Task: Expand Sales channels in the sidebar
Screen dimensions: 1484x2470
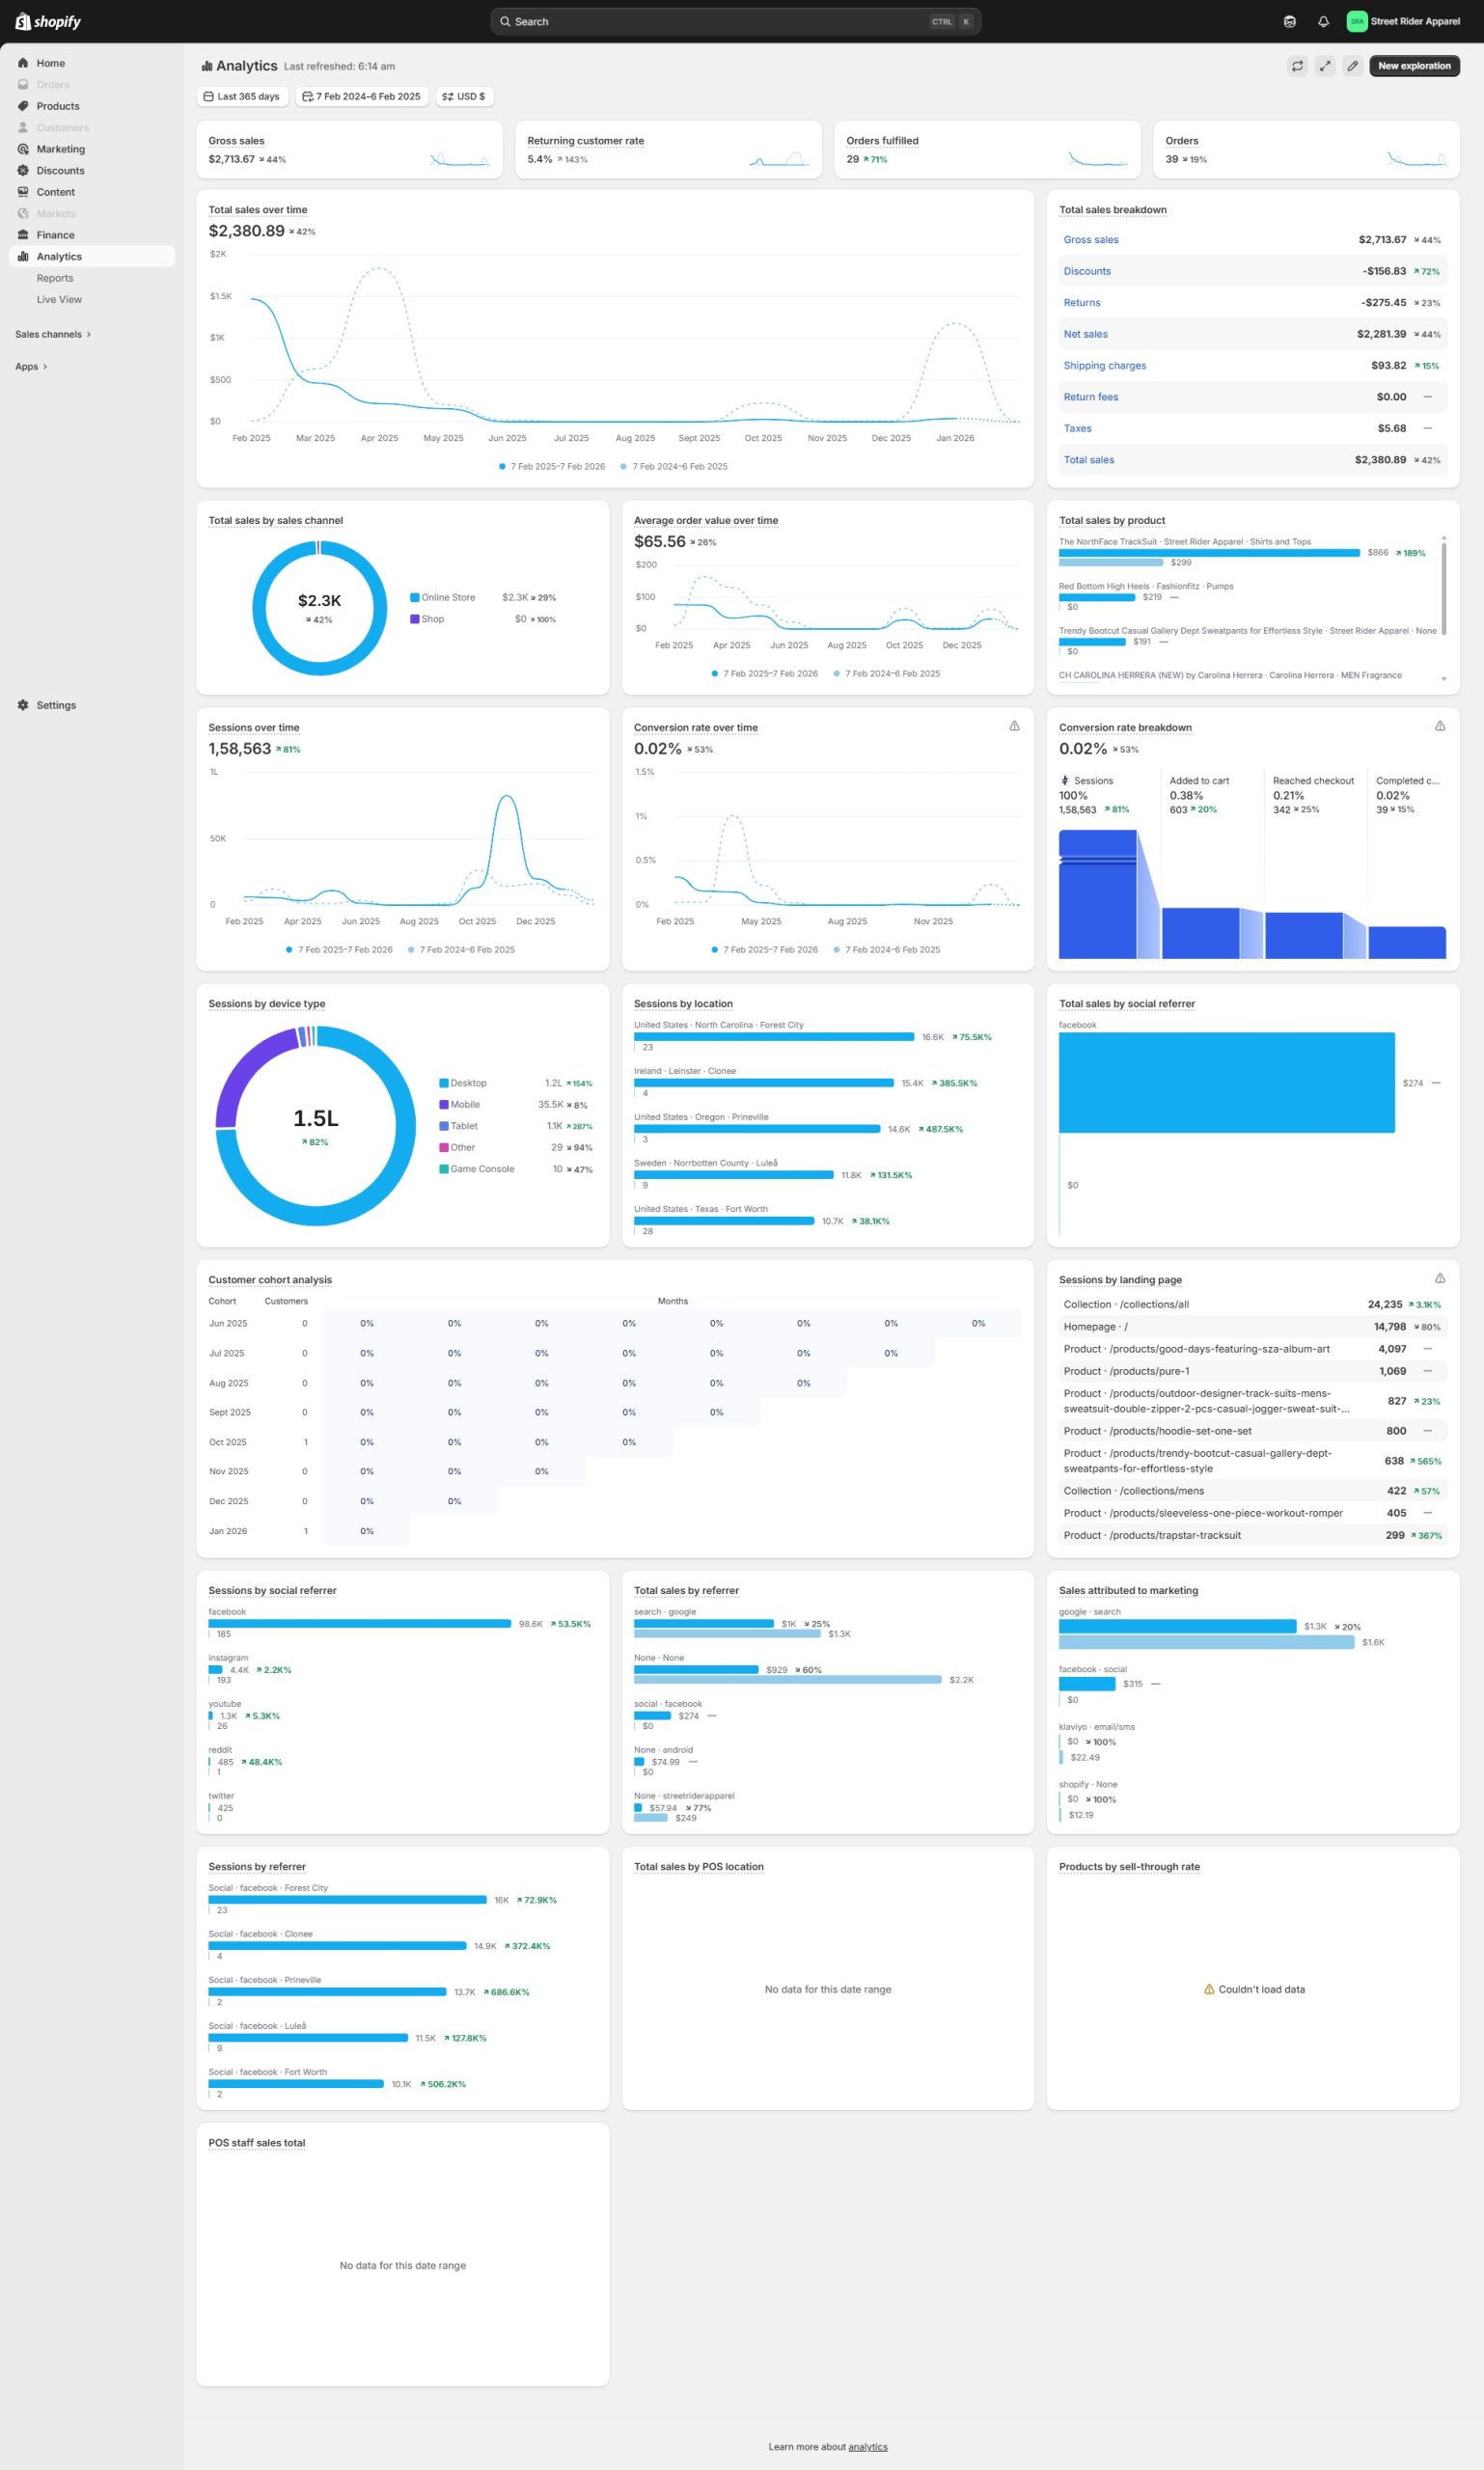Action: point(52,334)
